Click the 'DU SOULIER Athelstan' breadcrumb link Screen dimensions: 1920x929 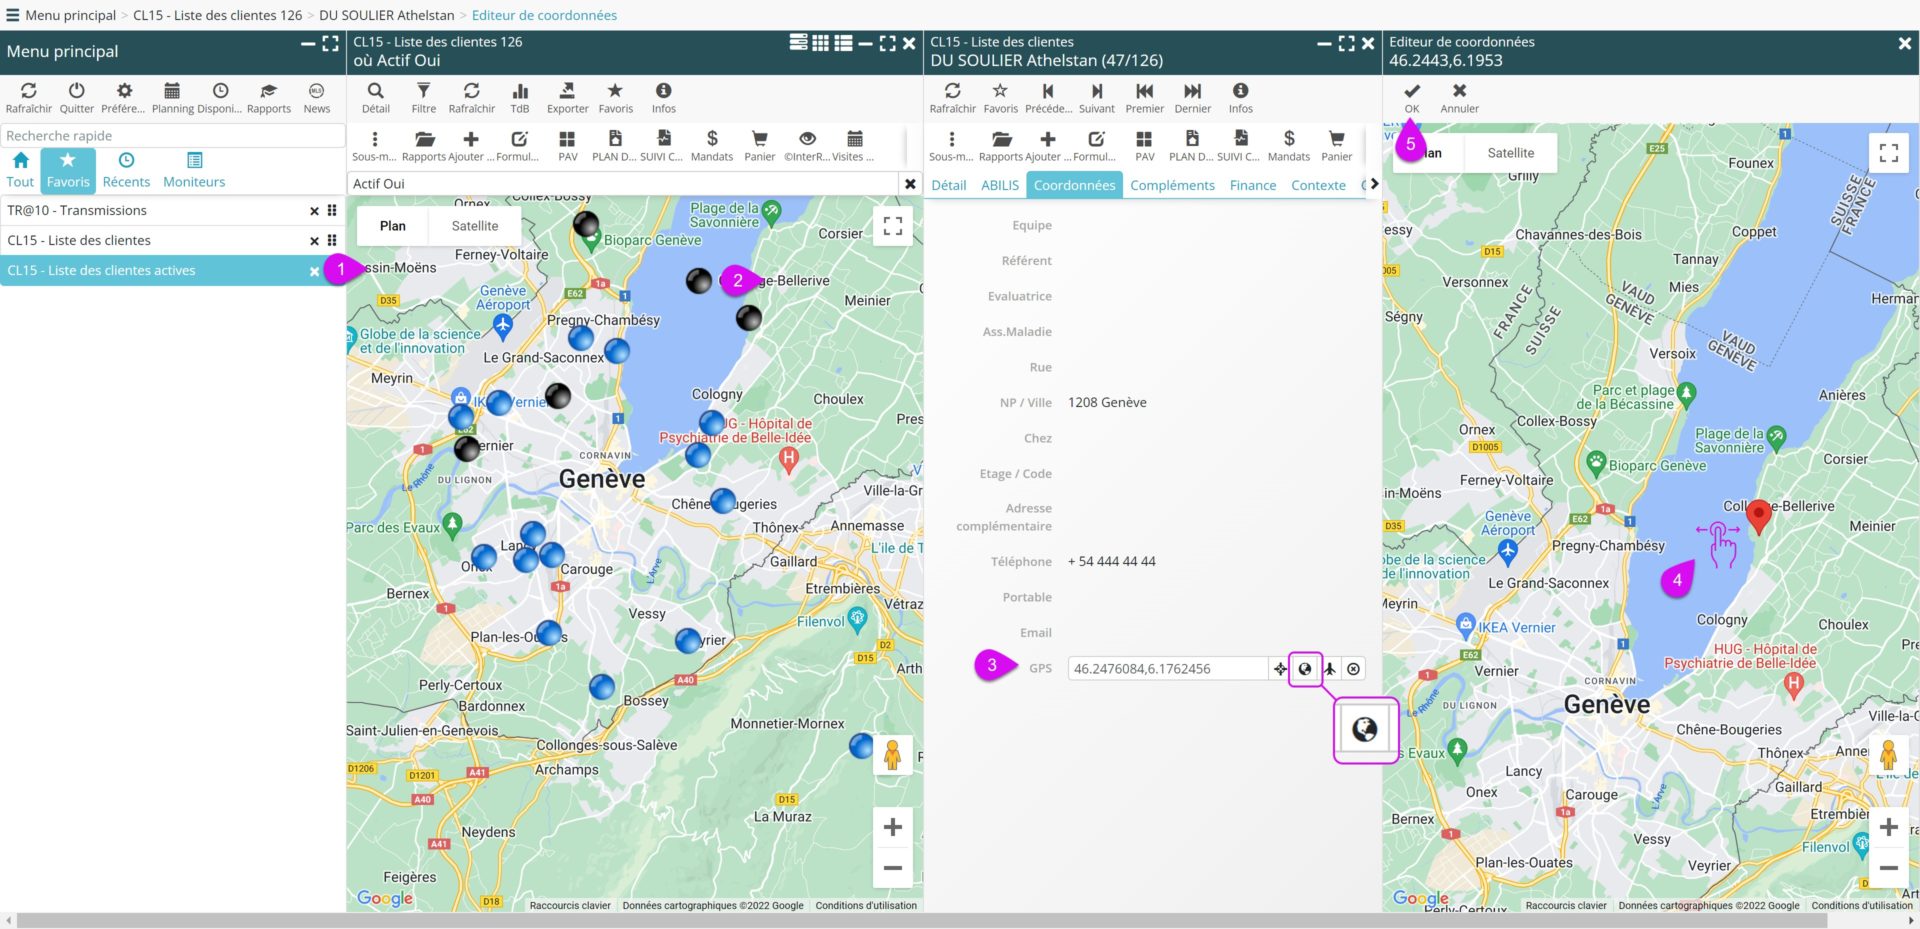tap(386, 15)
